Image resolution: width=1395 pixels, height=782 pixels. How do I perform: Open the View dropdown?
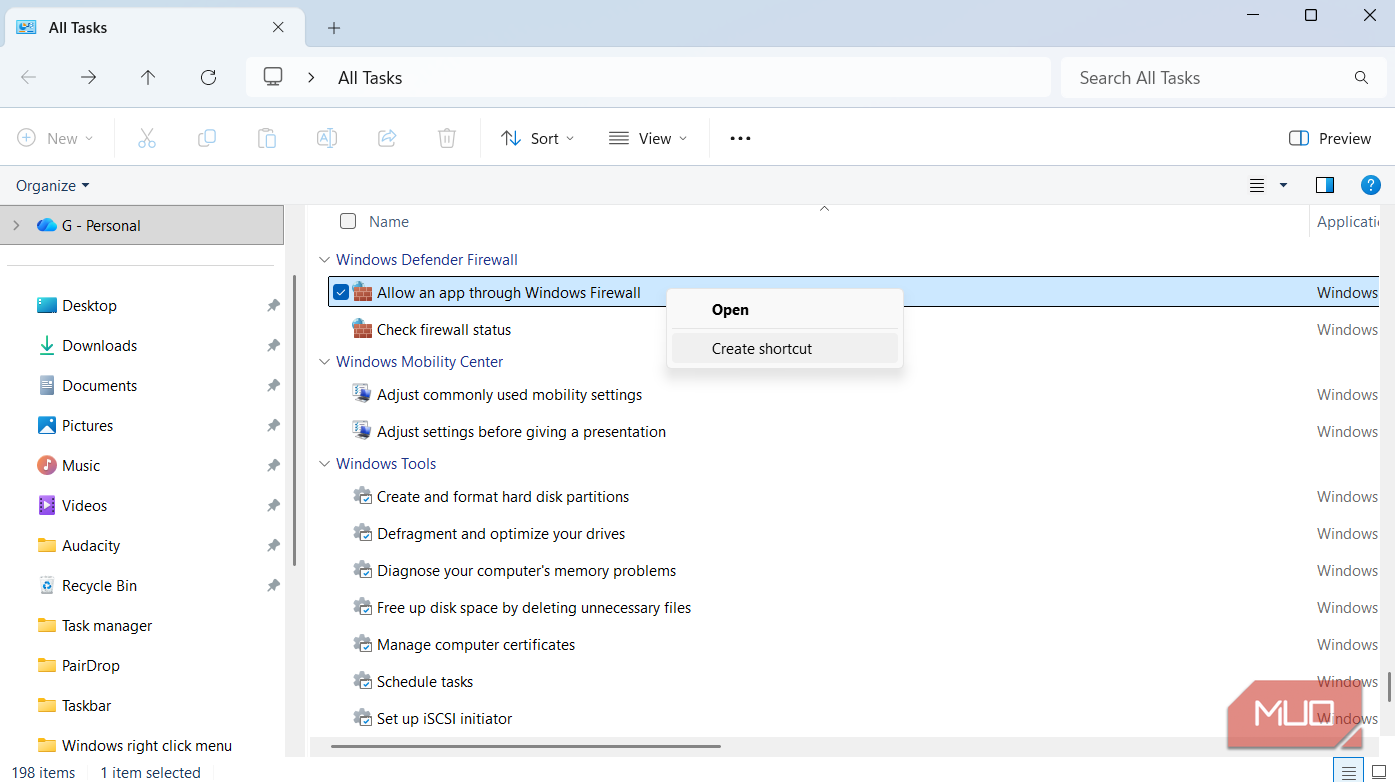pos(648,138)
